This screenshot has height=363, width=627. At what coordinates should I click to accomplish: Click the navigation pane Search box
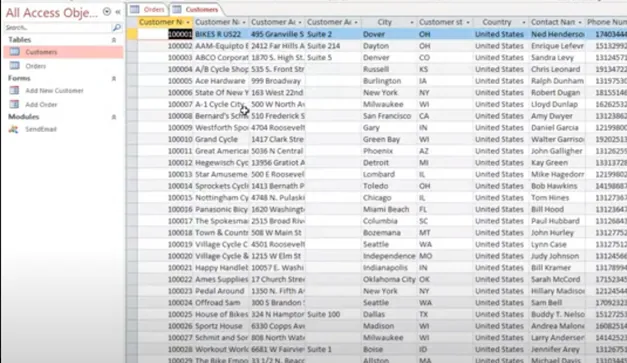[58, 27]
